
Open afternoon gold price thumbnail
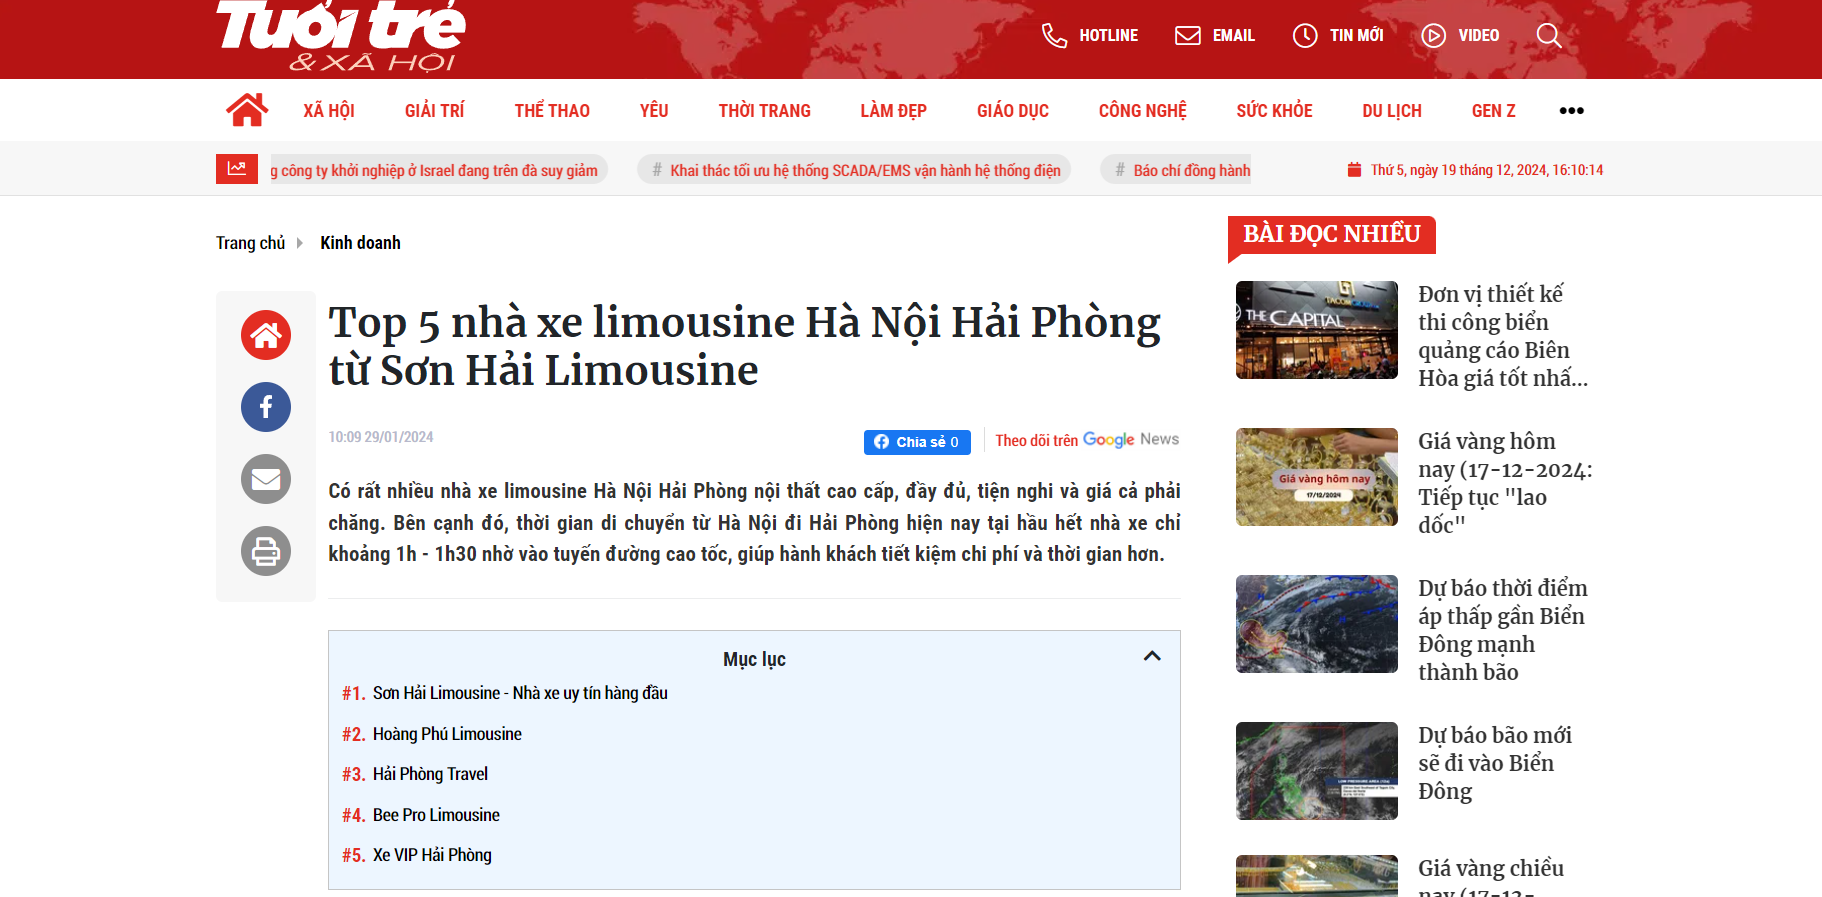click(x=1317, y=876)
